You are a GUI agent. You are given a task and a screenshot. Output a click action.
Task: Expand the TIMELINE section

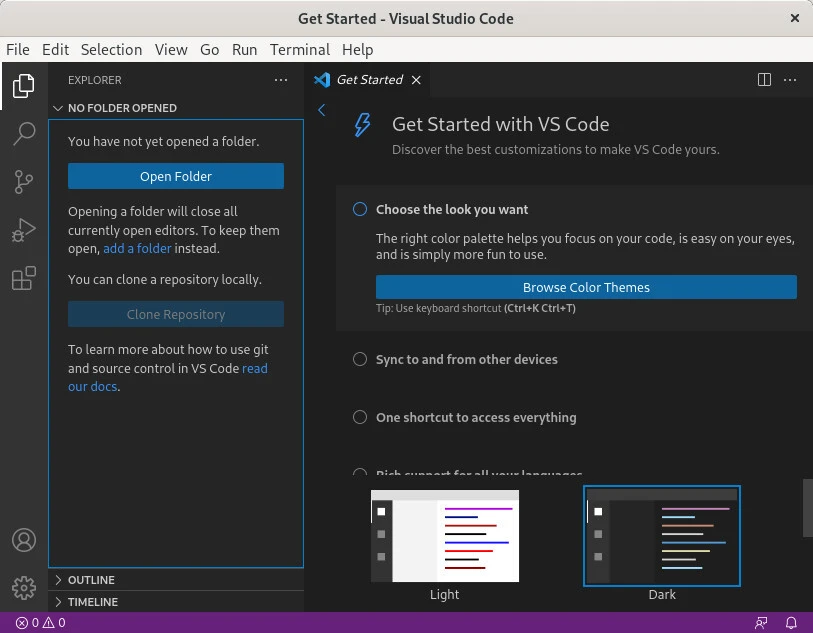coord(92,602)
